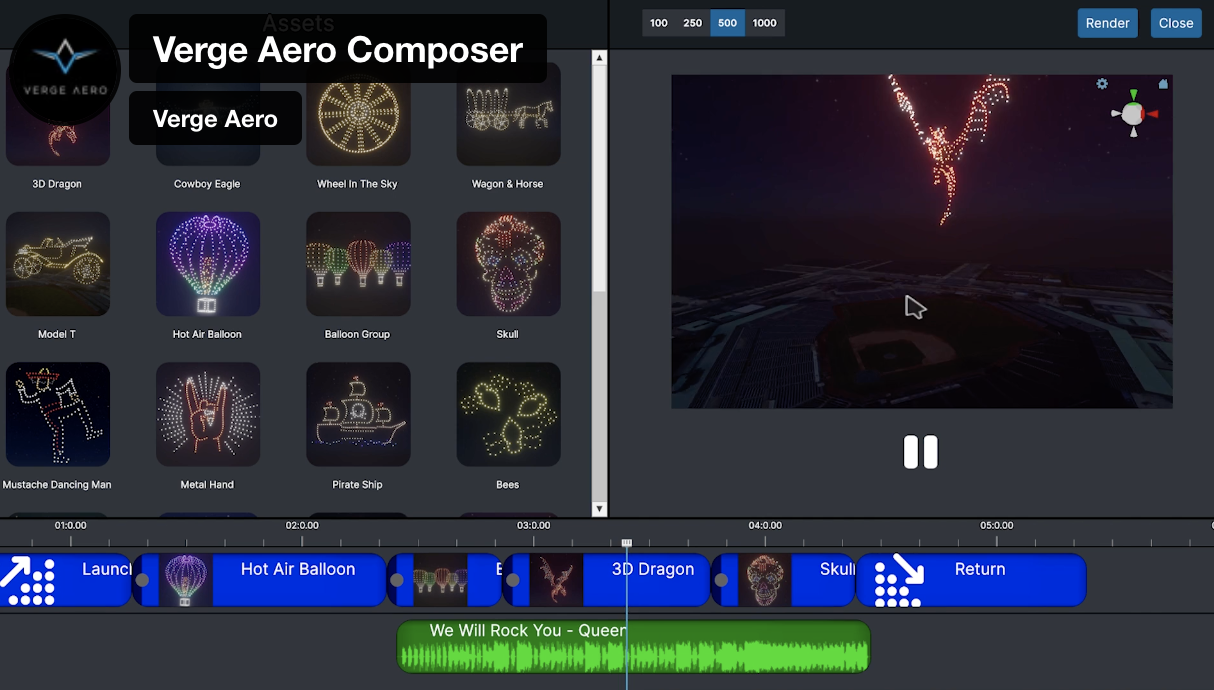
Task: Select the 100 drone count option
Action: [x=659, y=23]
